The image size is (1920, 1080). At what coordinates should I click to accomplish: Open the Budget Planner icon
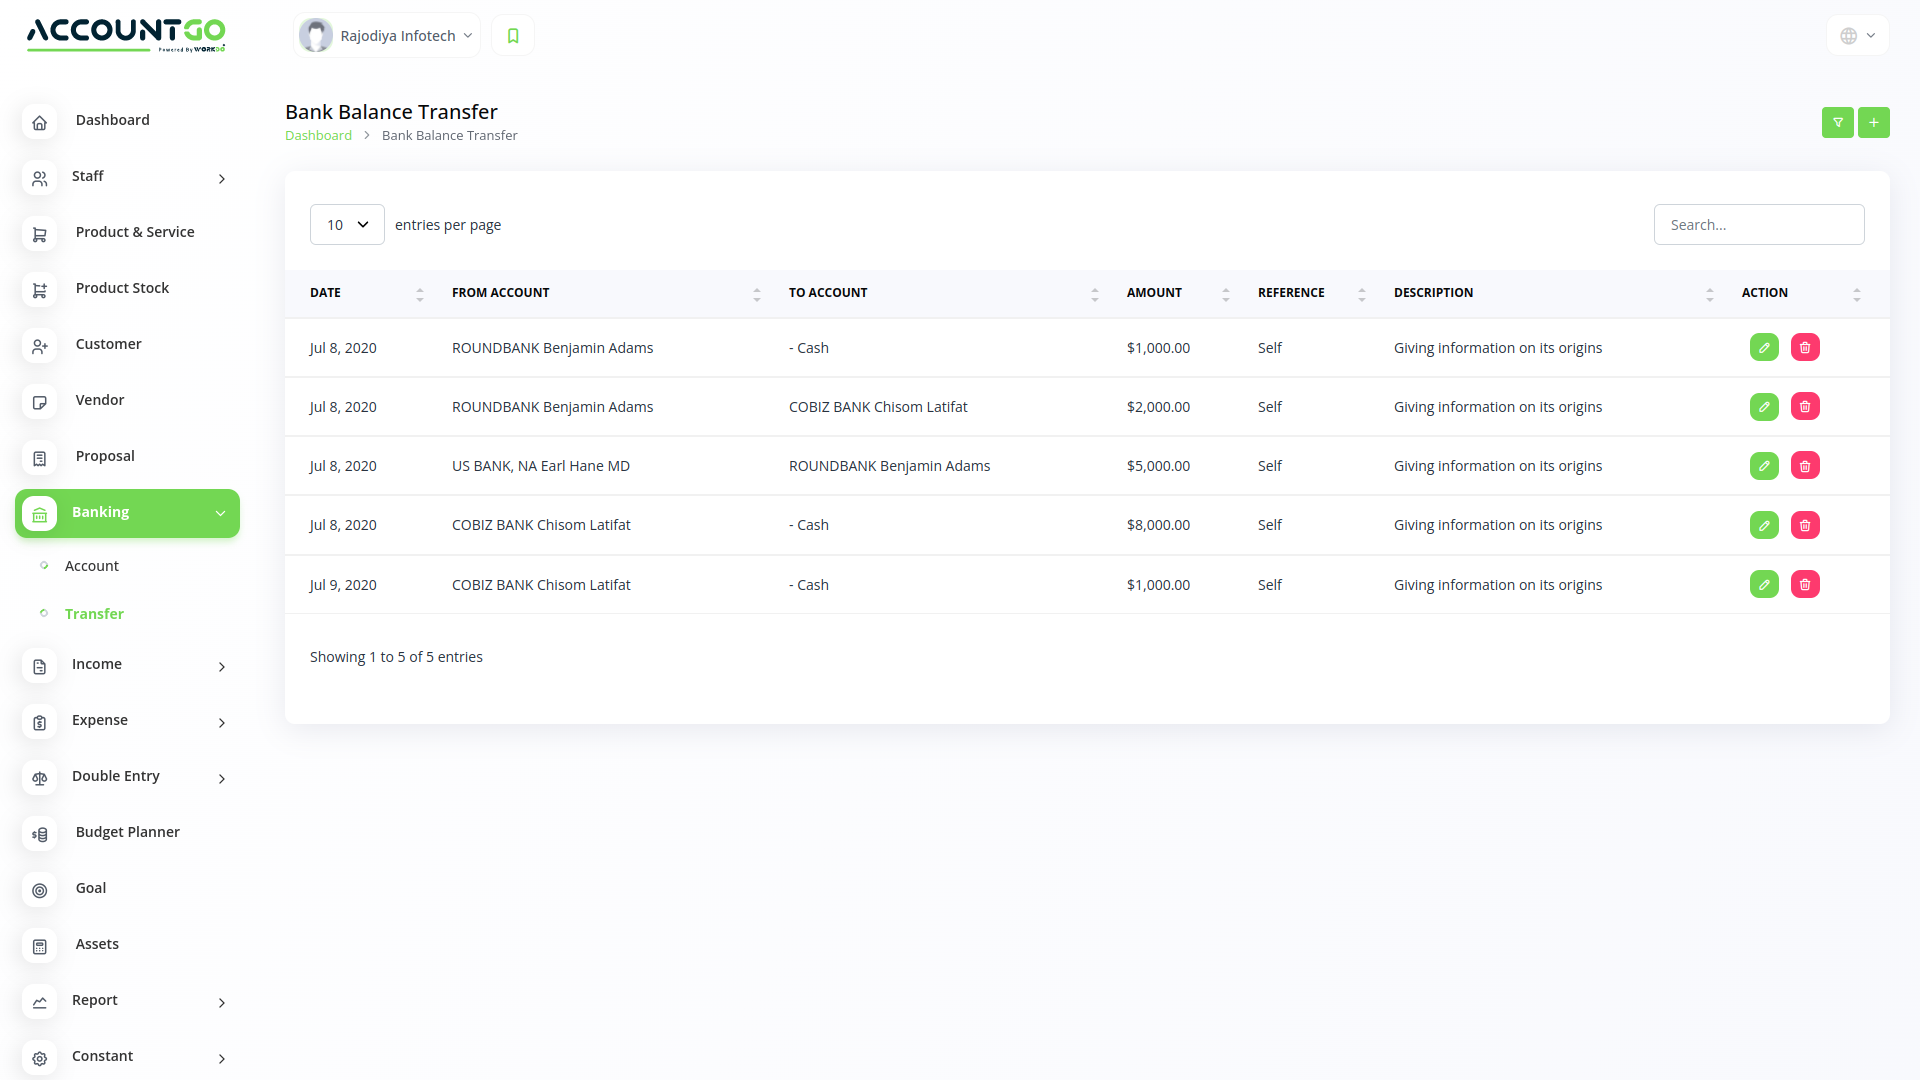[39, 834]
